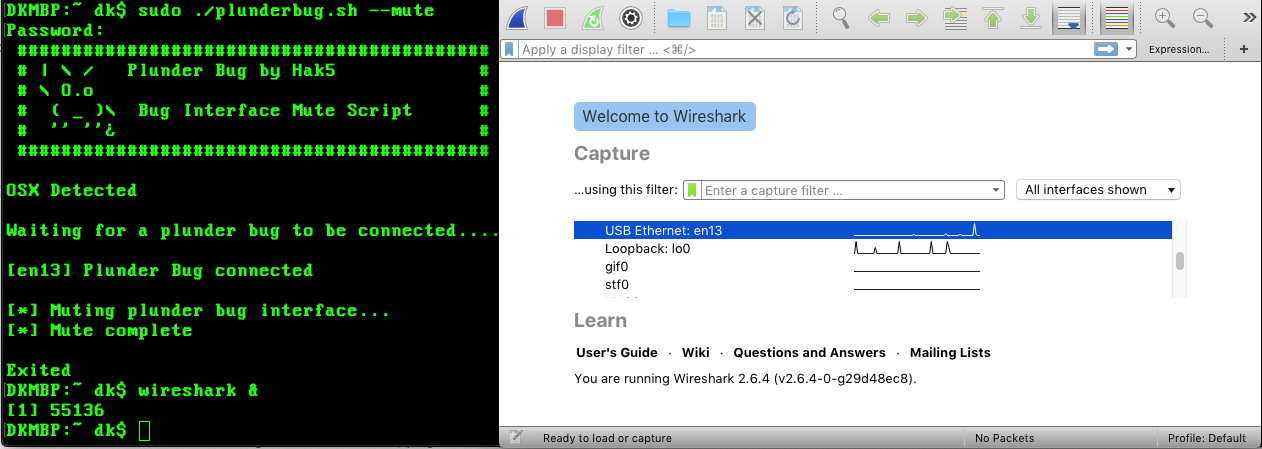Open Expression... filter builder
Screen dimensions: 1262x449
coord(1179,49)
